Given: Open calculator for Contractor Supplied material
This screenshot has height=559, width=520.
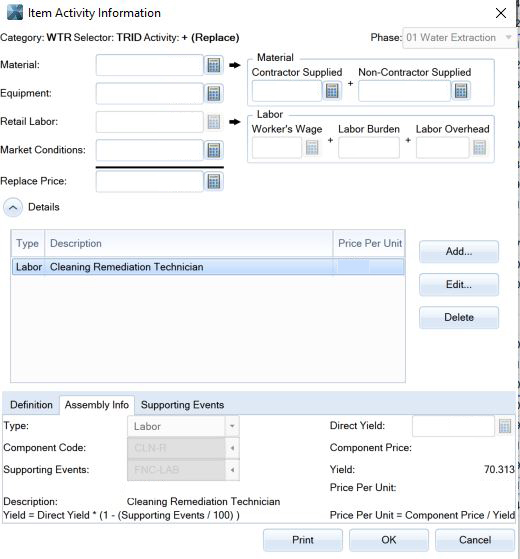Looking at the screenshot, I should pyautogui.click(x=332, y=91).
